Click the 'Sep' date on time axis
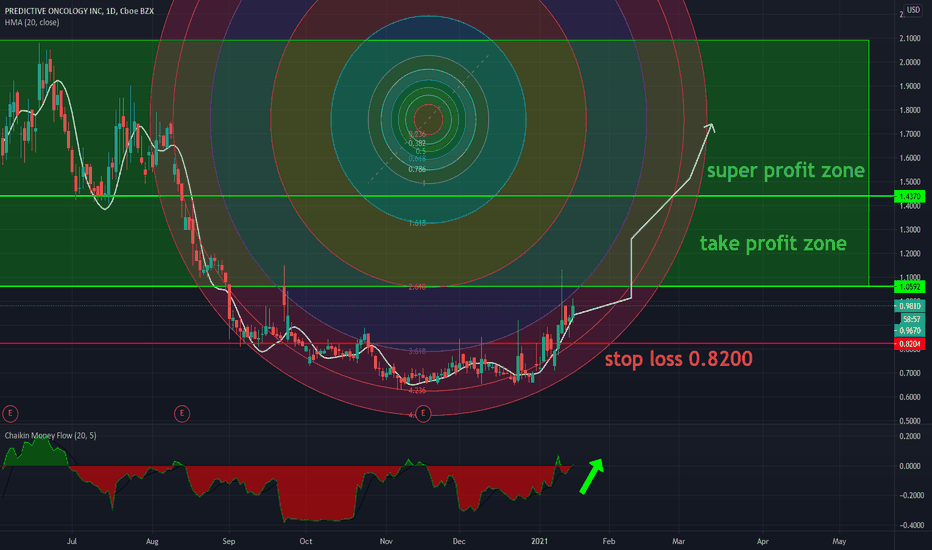 click(x=229, y=541)
